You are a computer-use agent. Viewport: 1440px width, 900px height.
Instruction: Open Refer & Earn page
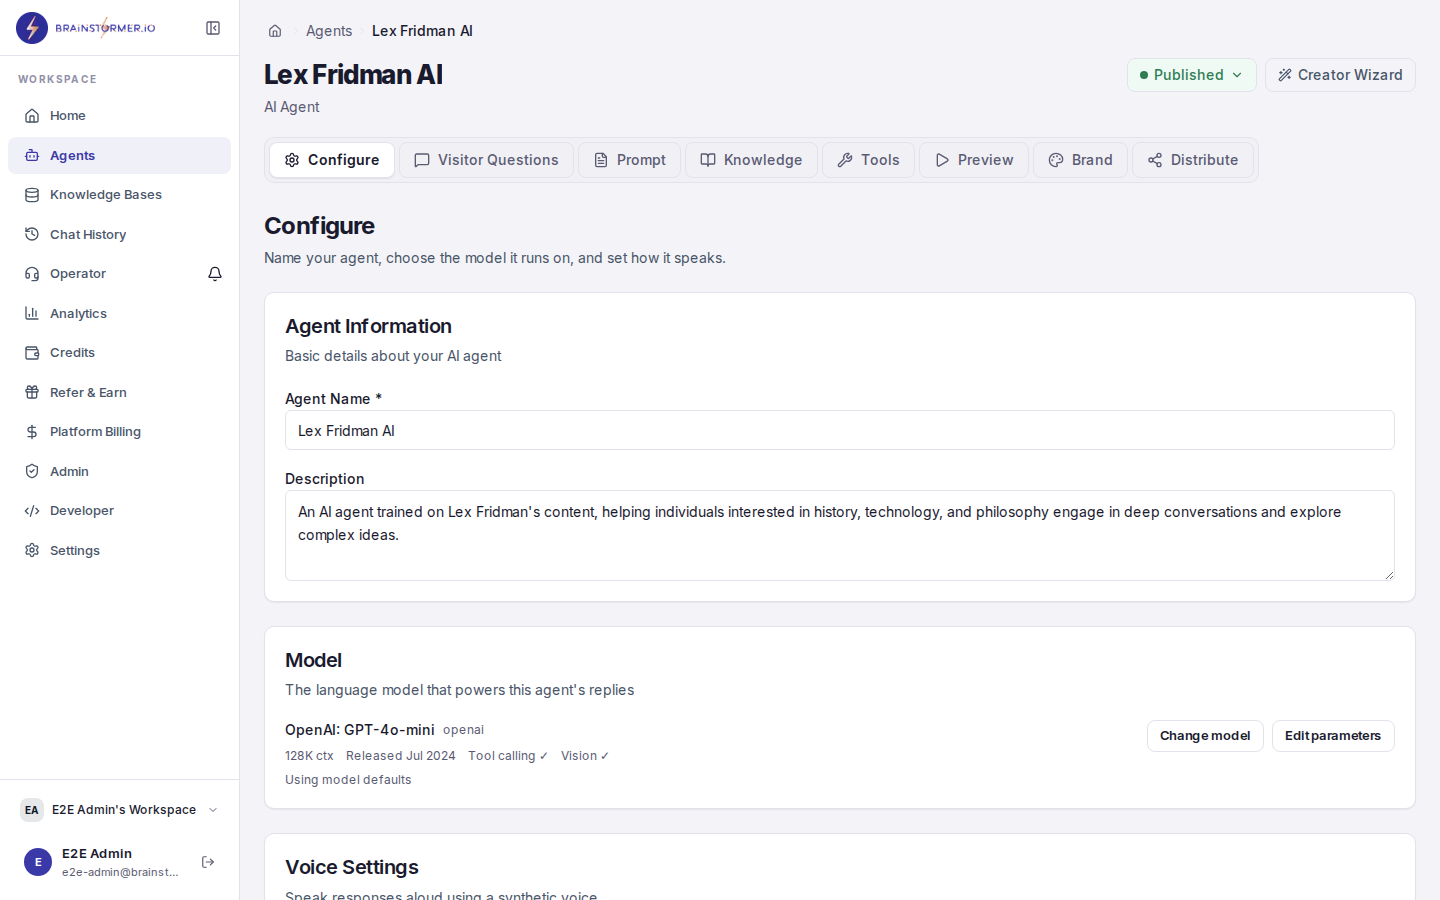click(x=119, y=392)
